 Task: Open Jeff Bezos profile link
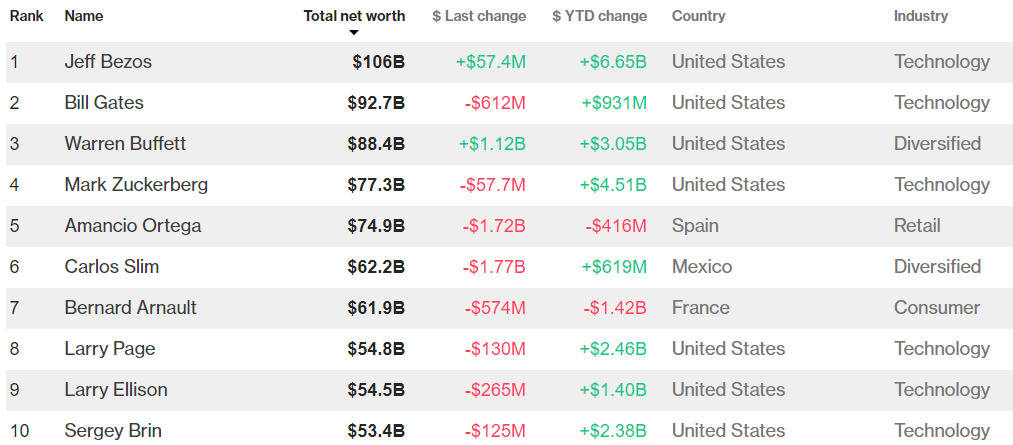(108, 62)
